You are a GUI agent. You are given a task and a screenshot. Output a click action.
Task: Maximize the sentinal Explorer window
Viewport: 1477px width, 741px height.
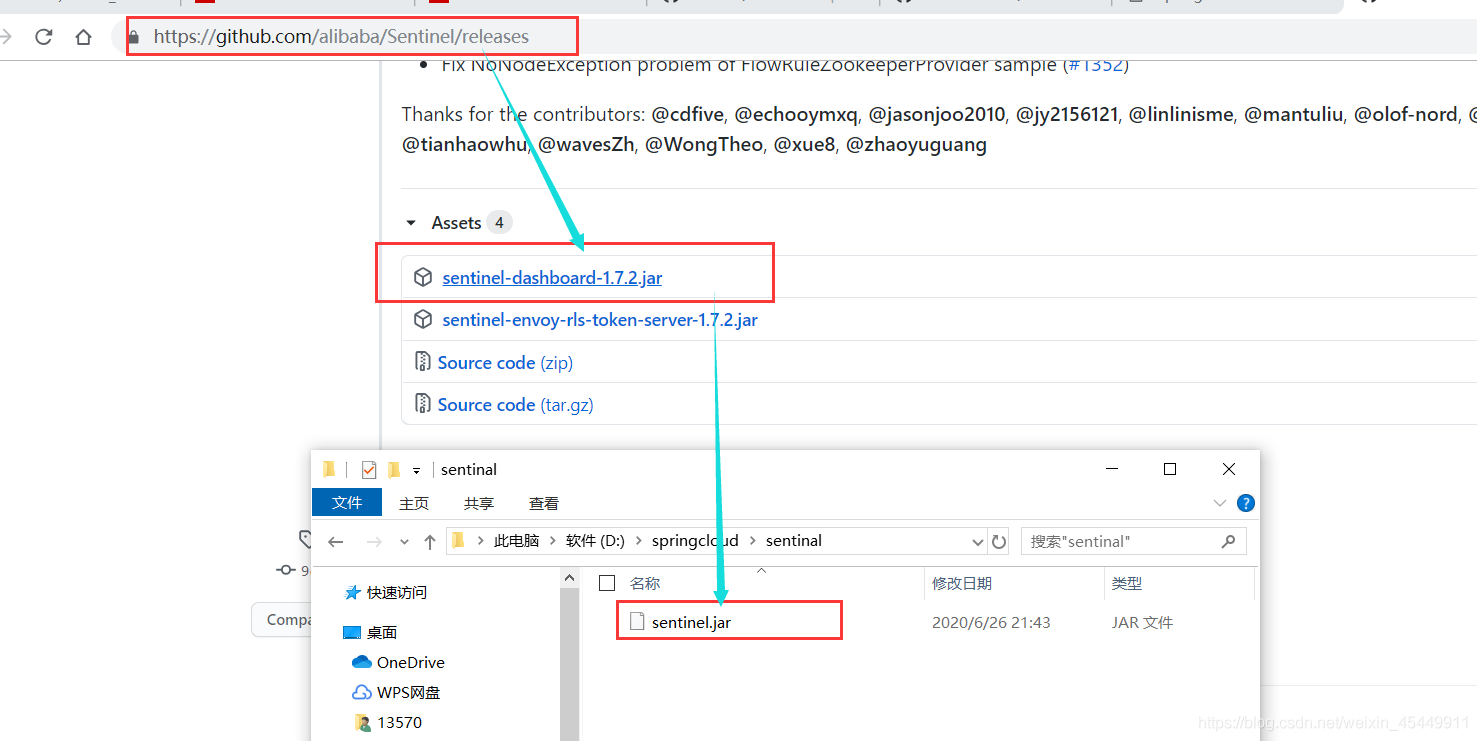(1170, 469)
